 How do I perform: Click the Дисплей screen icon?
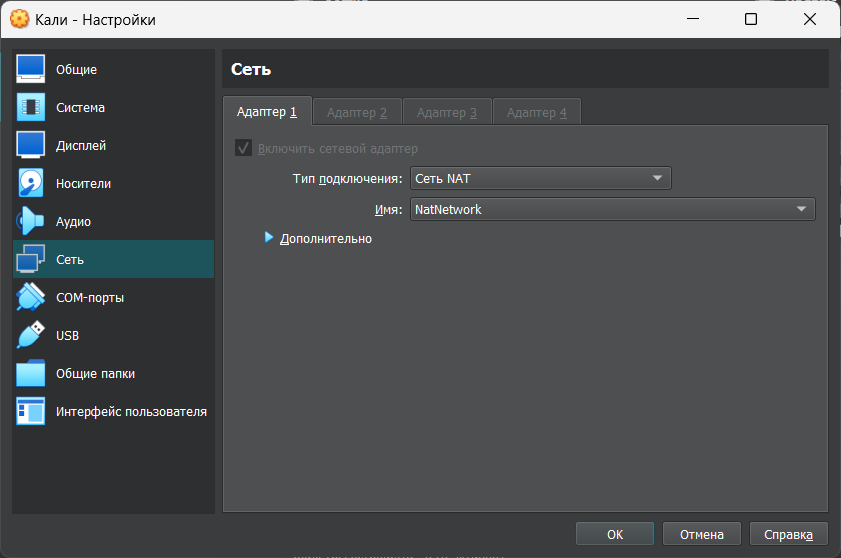[31, 145]
